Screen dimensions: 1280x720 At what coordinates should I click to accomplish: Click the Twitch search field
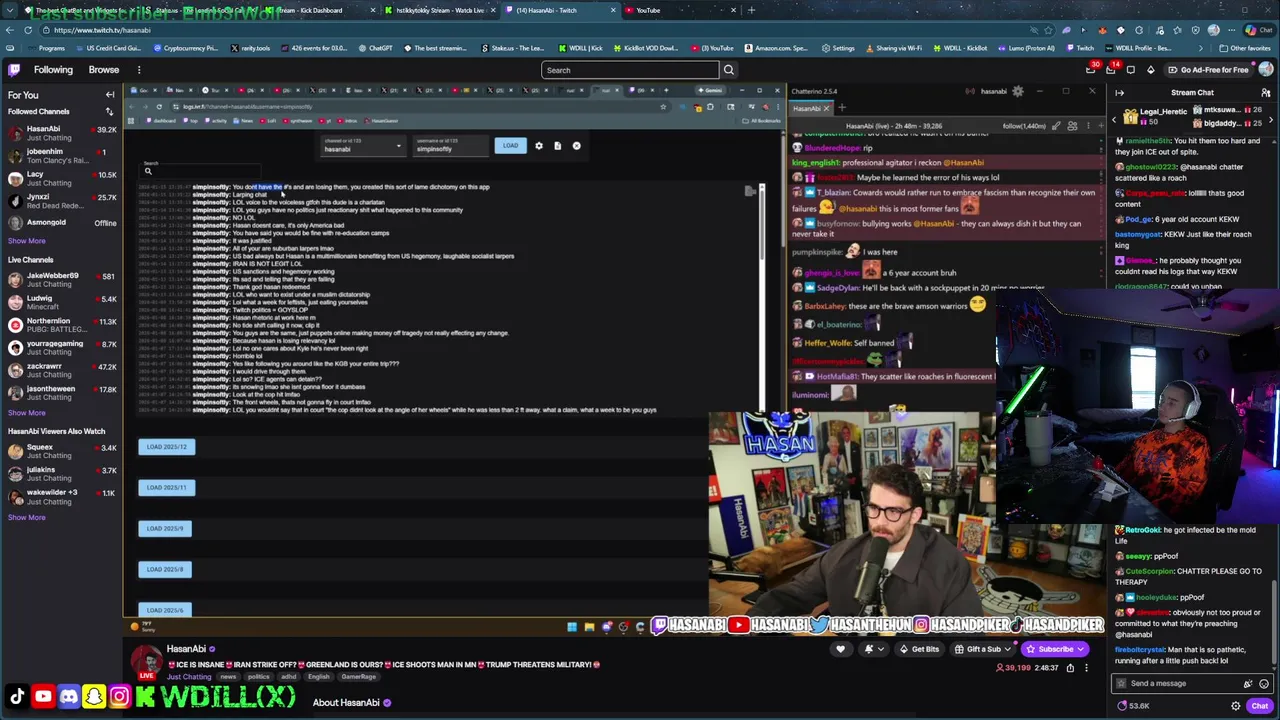(629, 70)
